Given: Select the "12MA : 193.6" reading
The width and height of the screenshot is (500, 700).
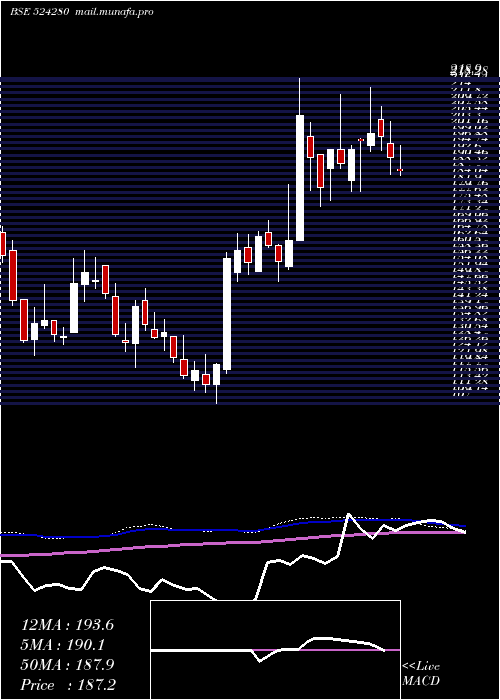Looking at the screenshot, I should point(67,625).
